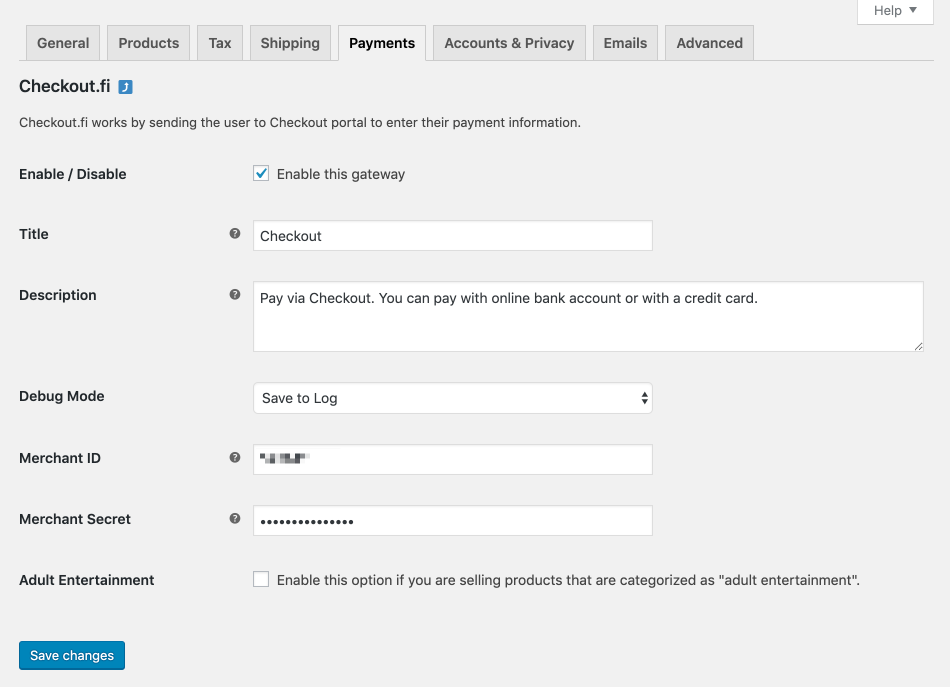
Task: Click the Save changes button
Action: point(72,655)
